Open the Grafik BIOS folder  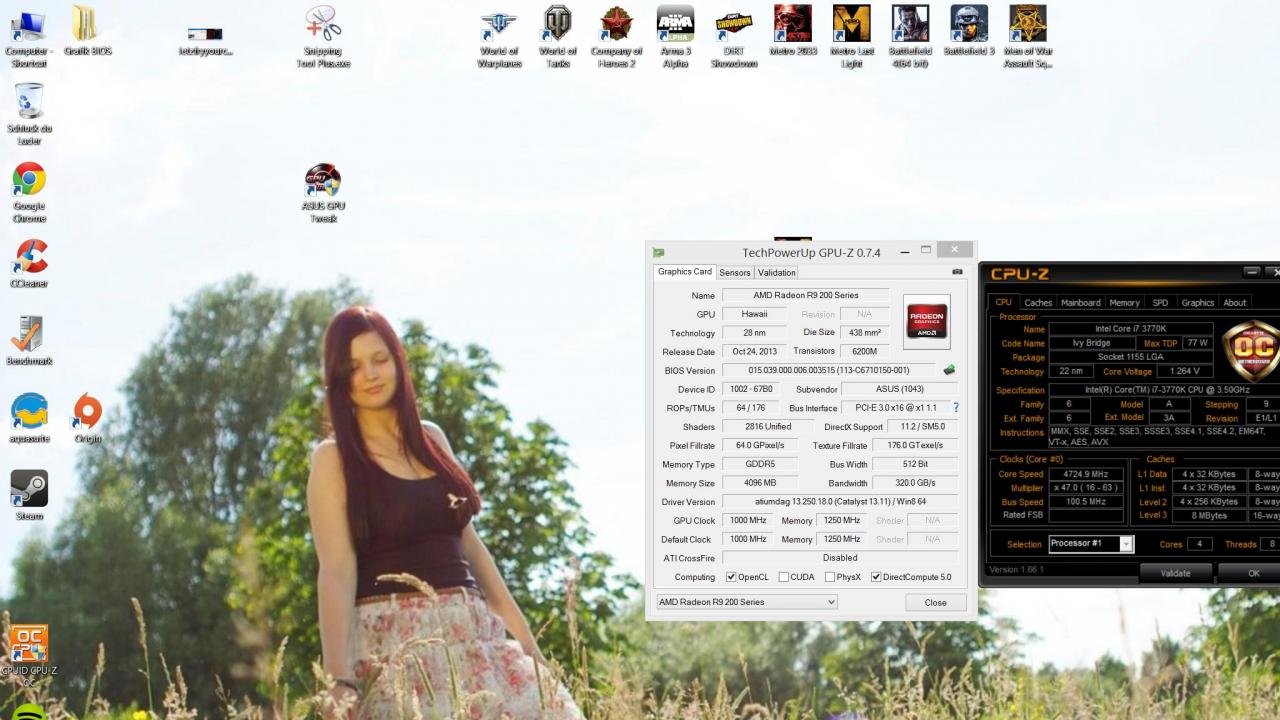(x=87, y=31)
